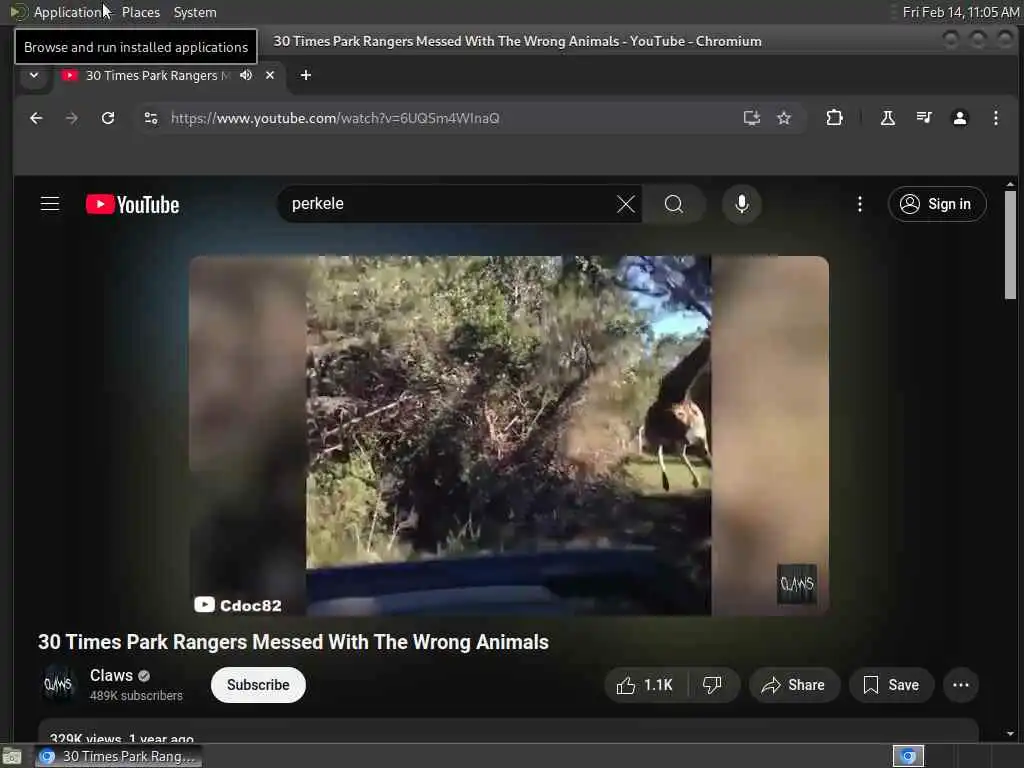Open more actions ellipsis menu
This screenshot has width=1024, height=768.
click(960, 685)
